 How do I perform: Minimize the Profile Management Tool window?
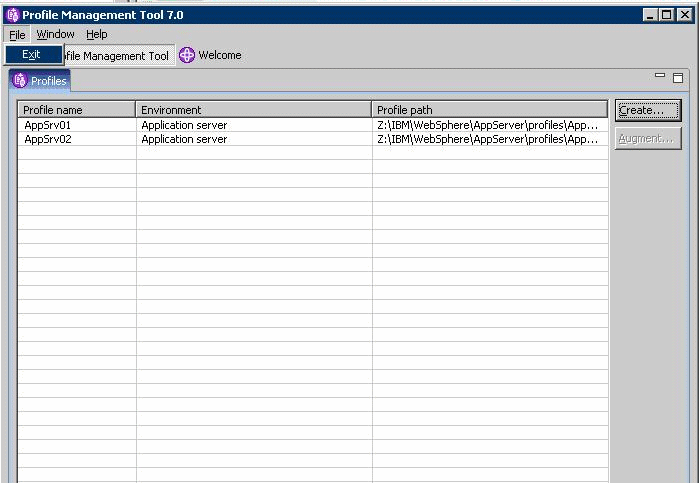coord(651,15)
